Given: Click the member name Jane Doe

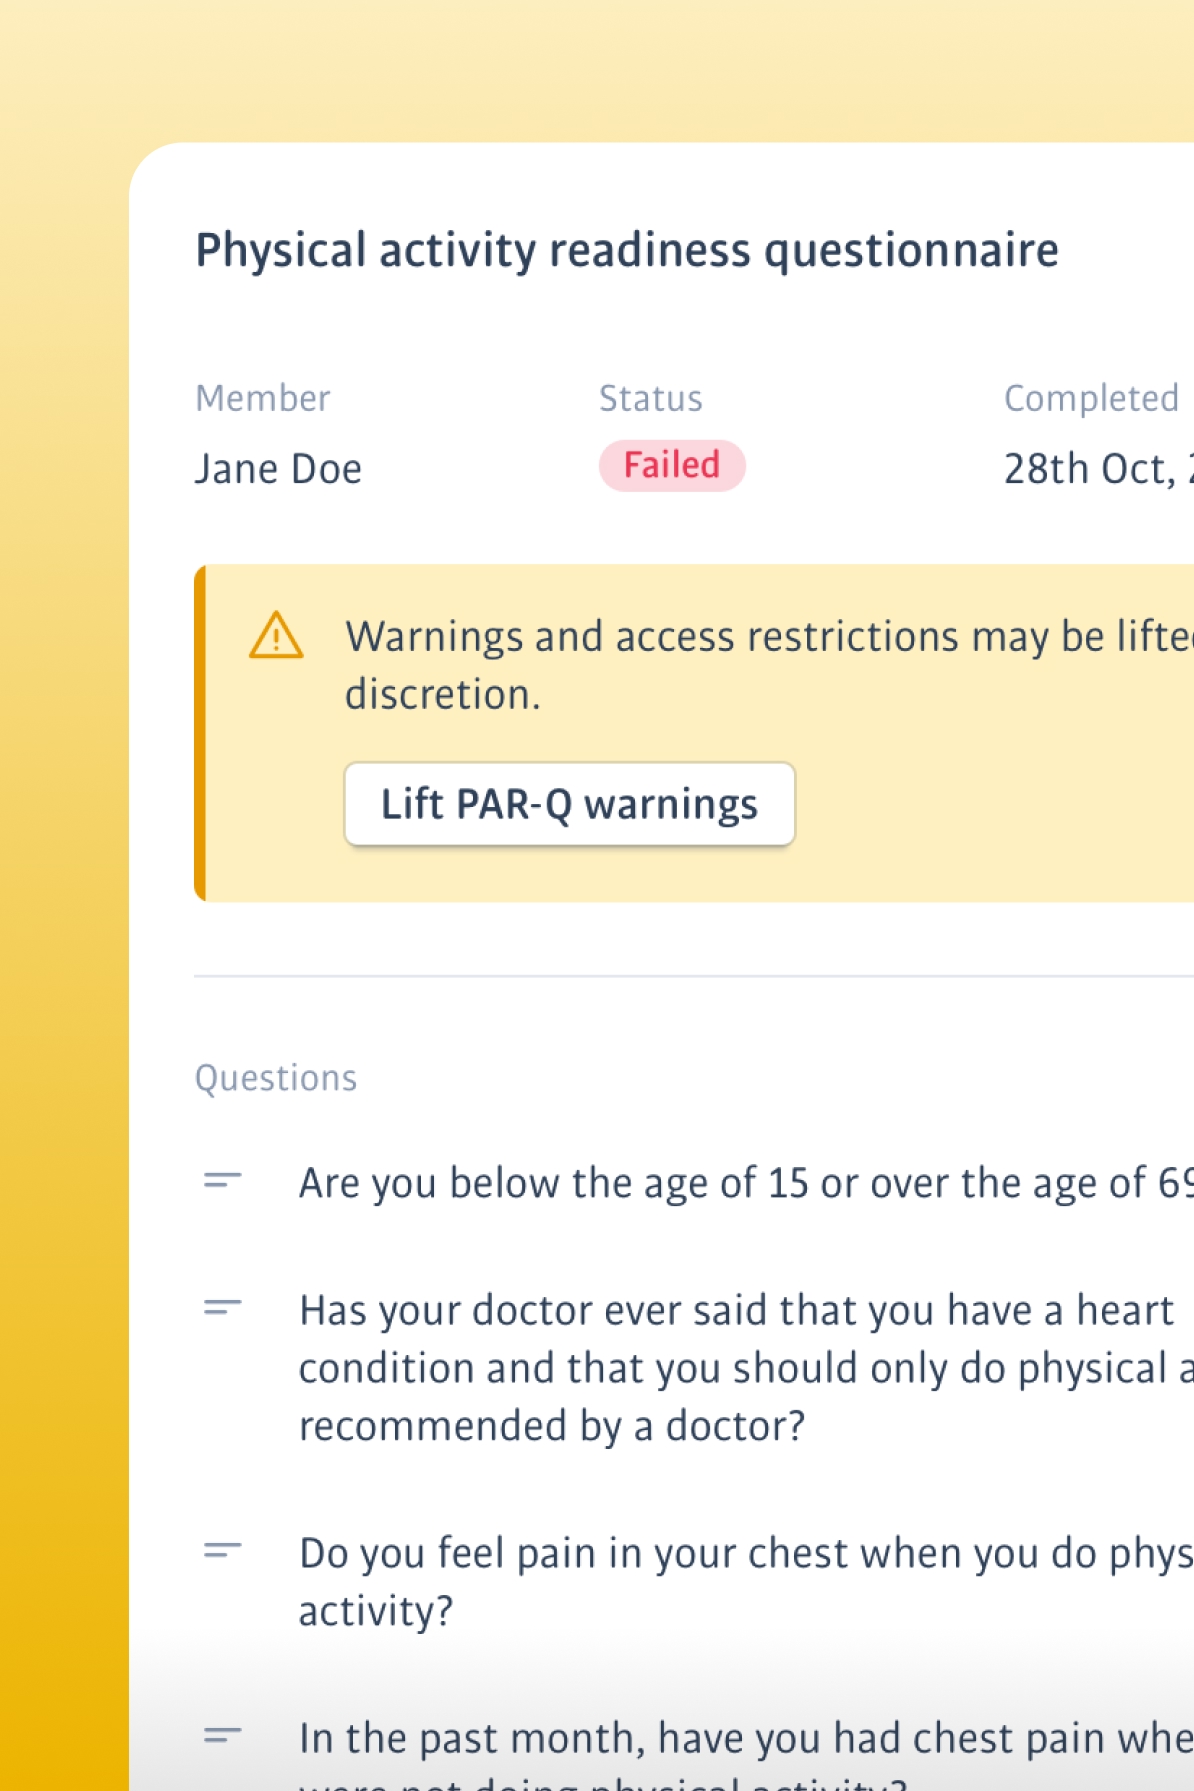Looking at the screenshot, I should (x=278, y=469).
